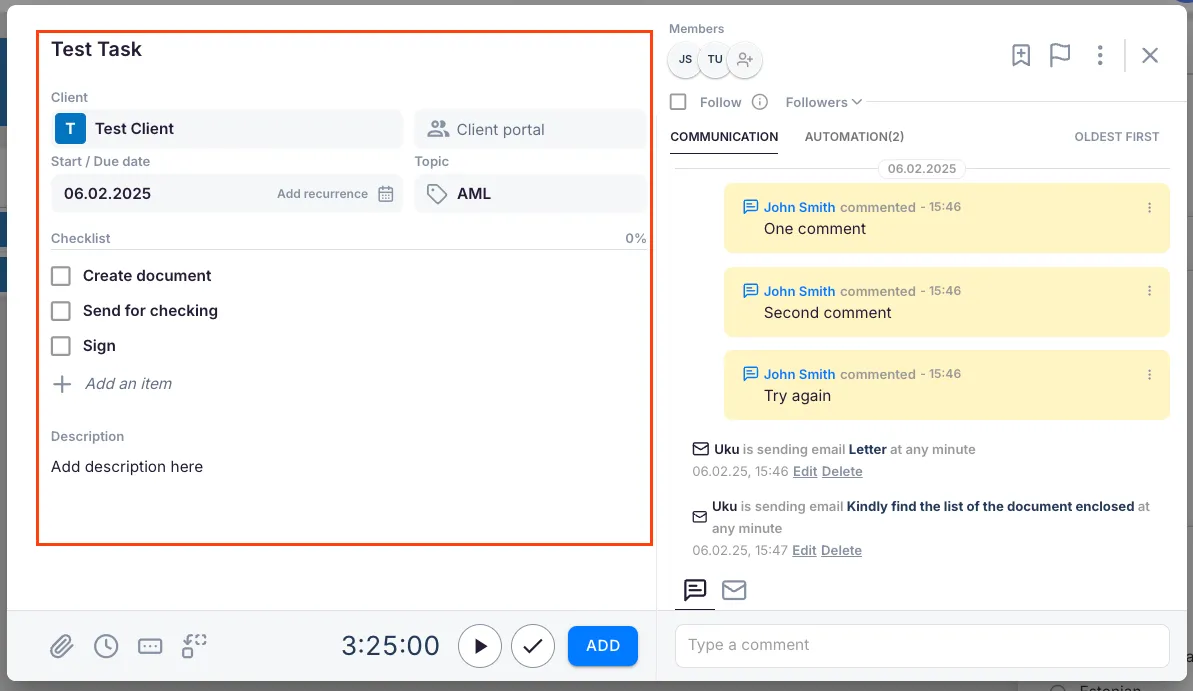The width and height of the screenshot is (1193, 691).
Task: Enable the Follow checkbox
Action: pos(678,102)
